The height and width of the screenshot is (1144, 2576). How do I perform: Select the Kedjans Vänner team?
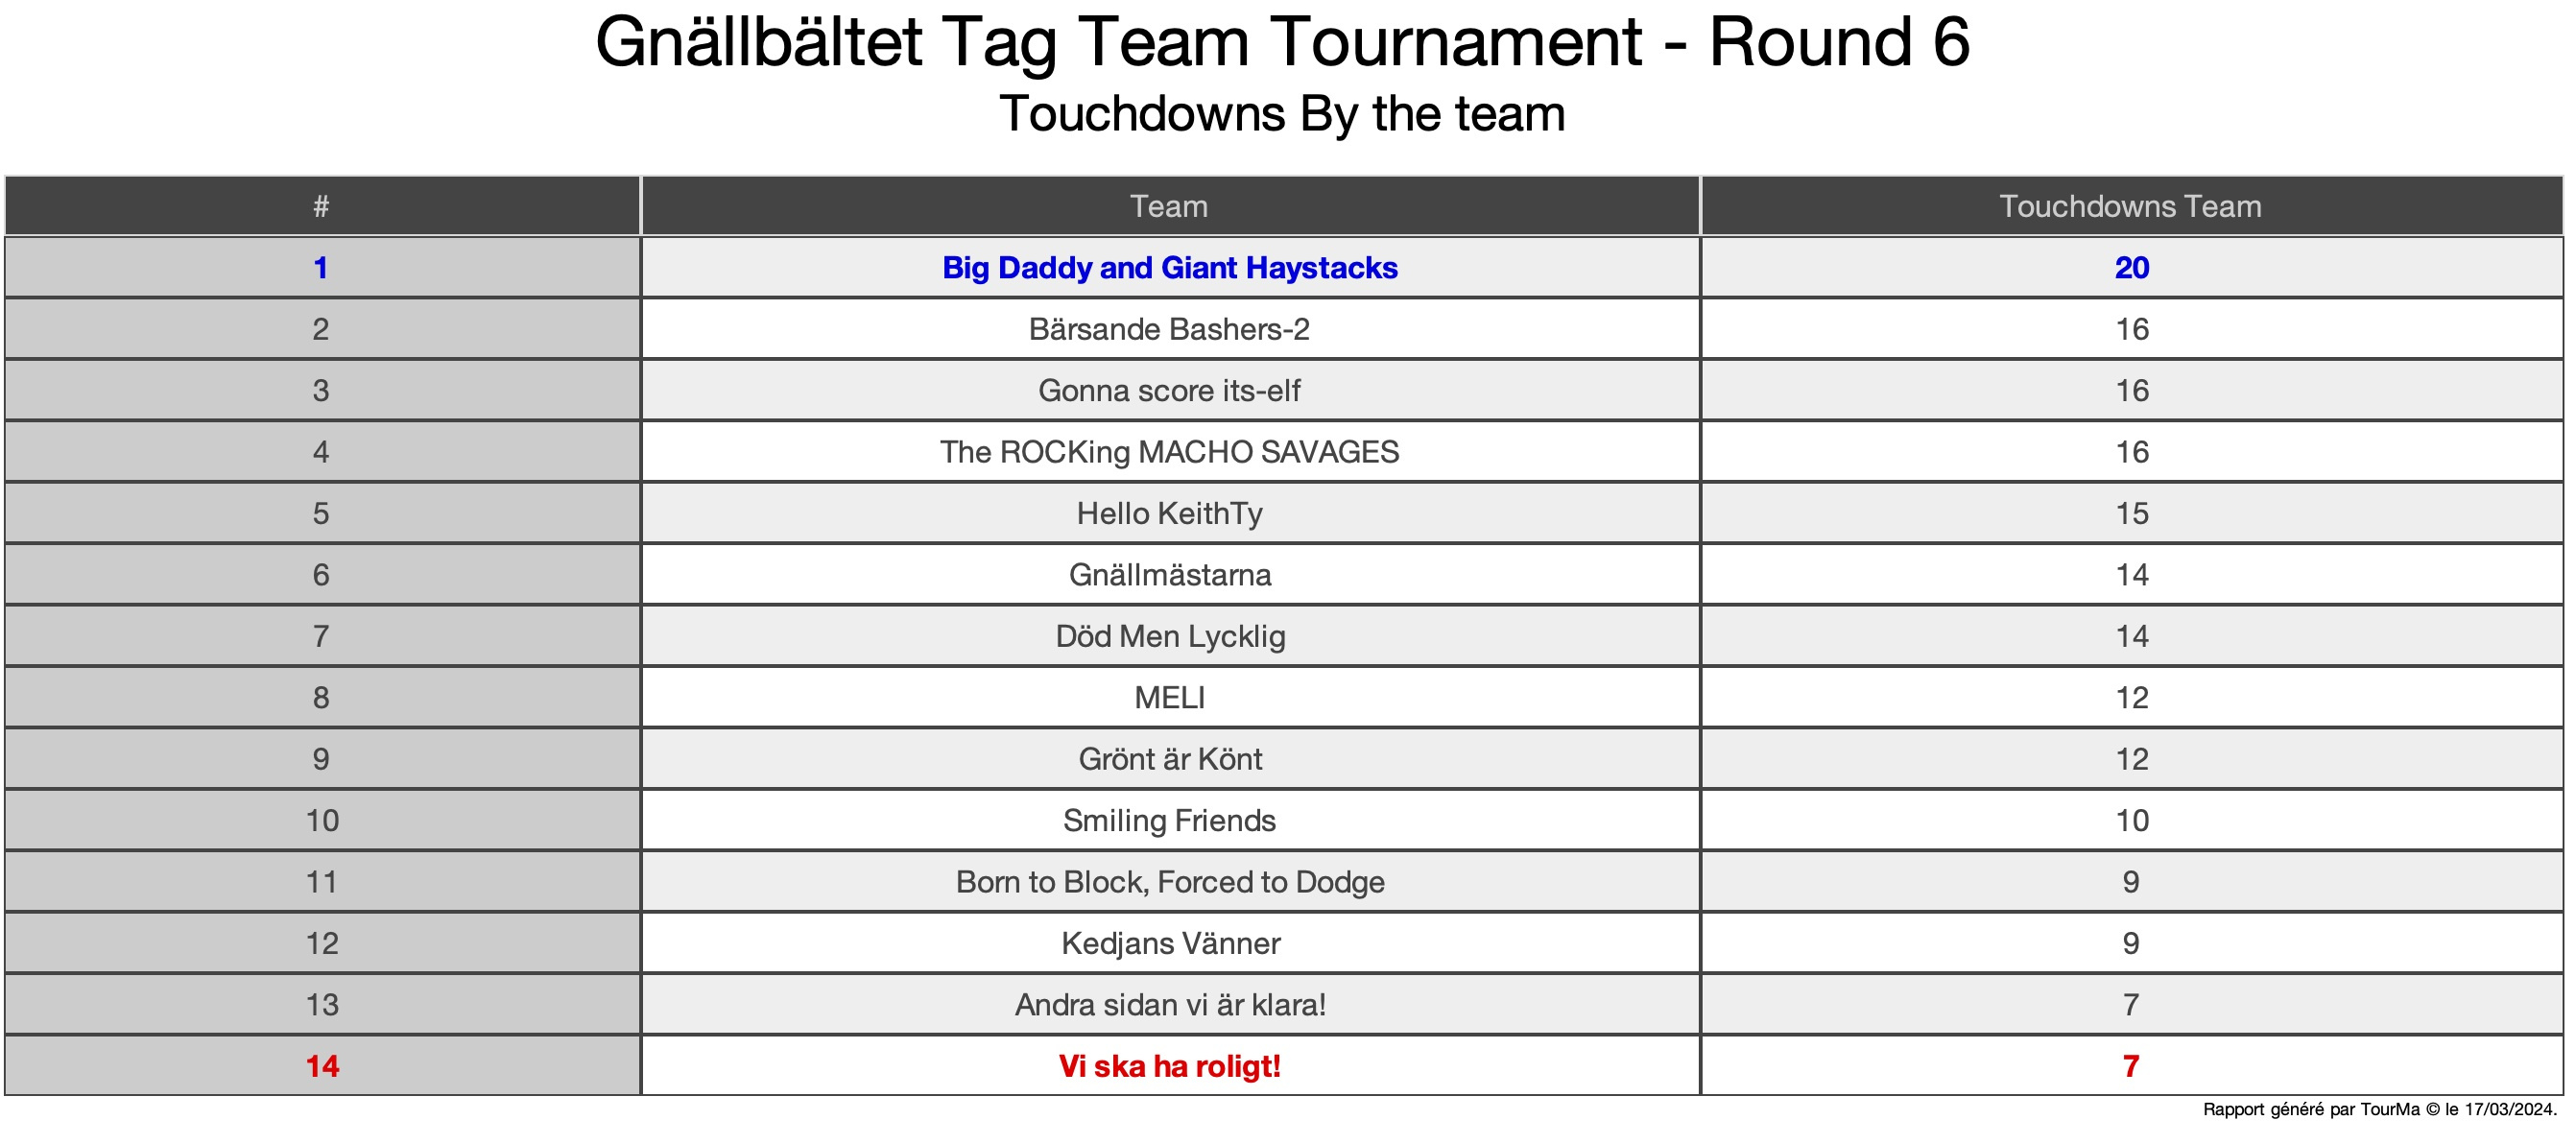point(1169,944)
